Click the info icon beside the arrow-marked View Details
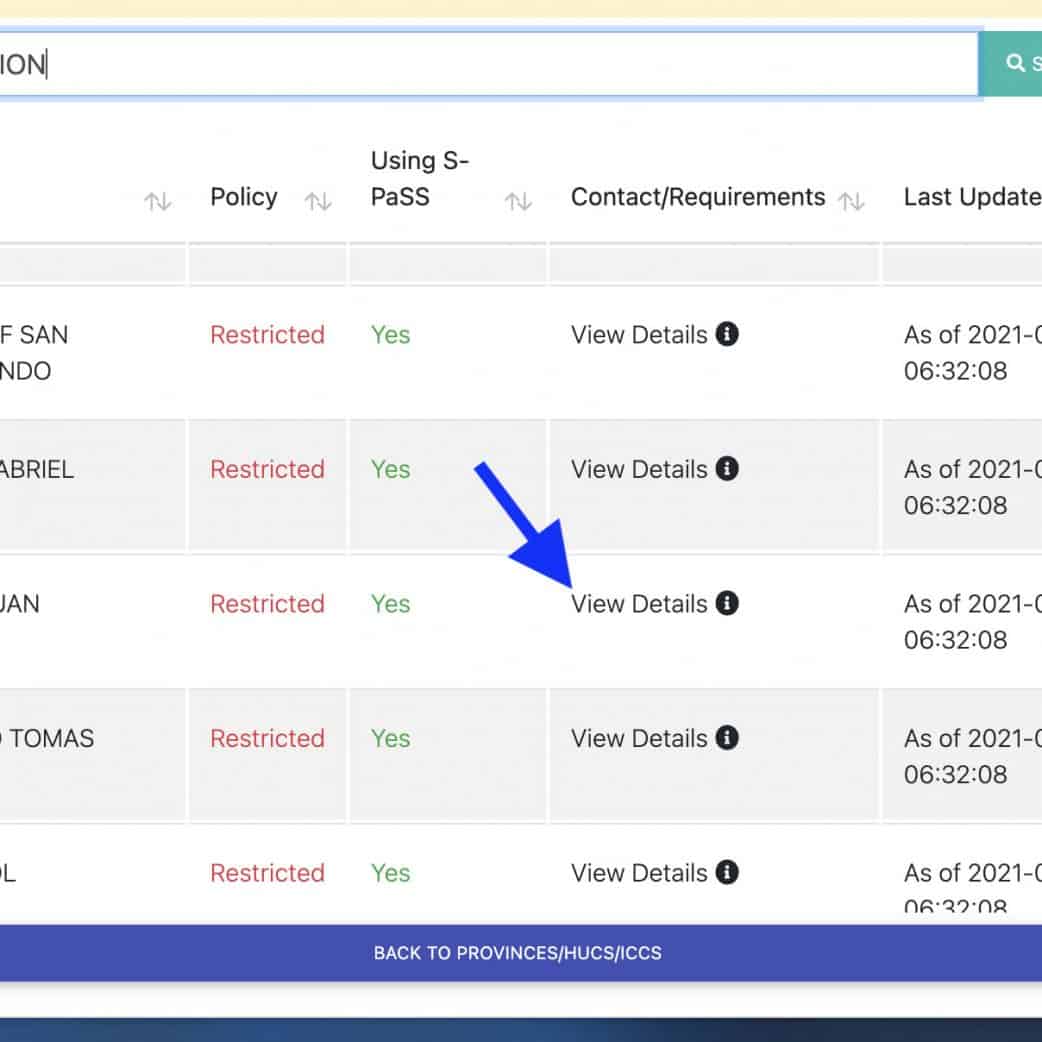This screenshot has height=1042, width=1042. click(x=728, y=603)
